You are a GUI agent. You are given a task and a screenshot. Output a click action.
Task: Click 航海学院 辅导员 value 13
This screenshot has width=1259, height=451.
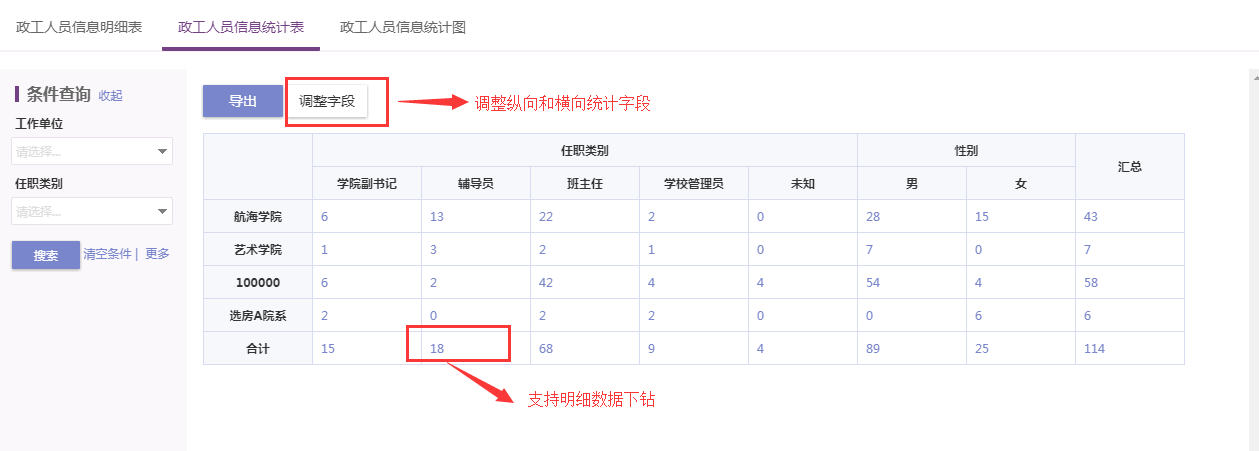(437, 217)
